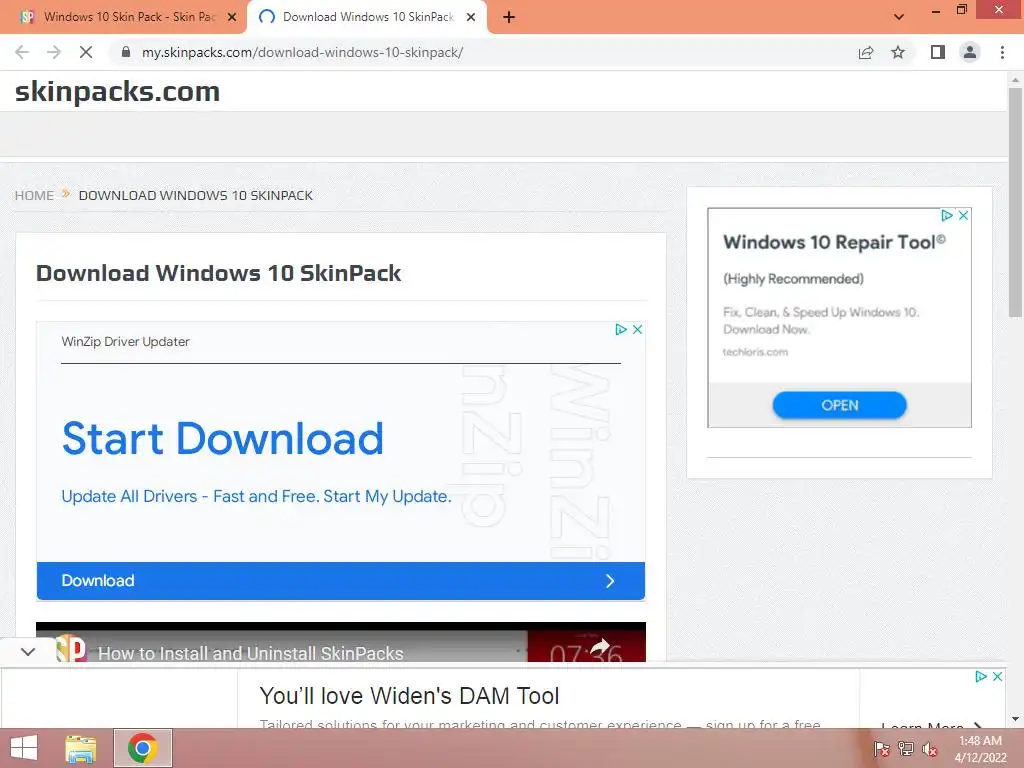Select the Download Windows 10 SkinPack tab
The height and width of the screenshot is (768, 1024).
coord(368,17)
